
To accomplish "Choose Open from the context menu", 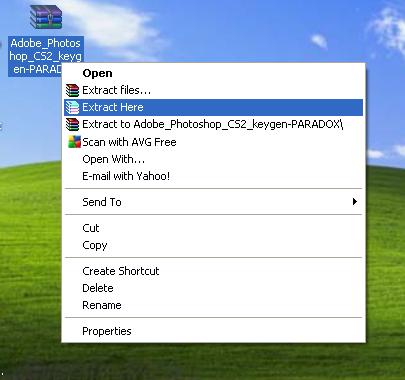I will [213, 73].
